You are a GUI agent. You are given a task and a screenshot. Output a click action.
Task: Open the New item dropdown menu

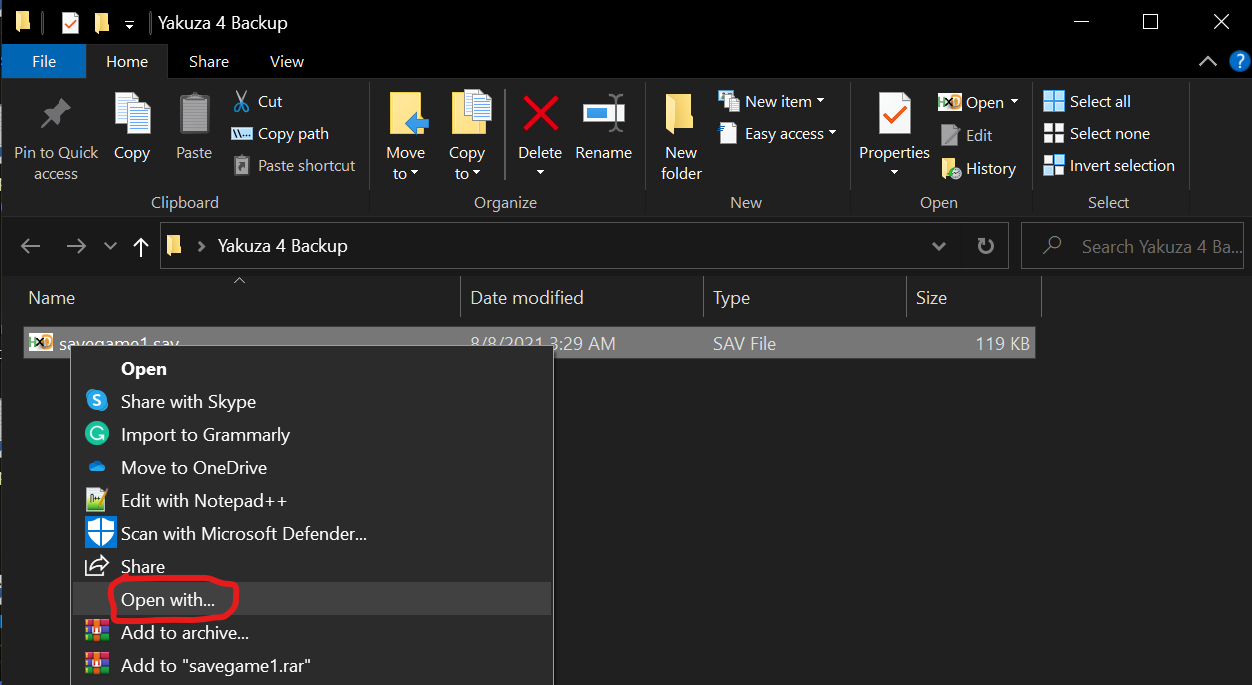(772, 101)
